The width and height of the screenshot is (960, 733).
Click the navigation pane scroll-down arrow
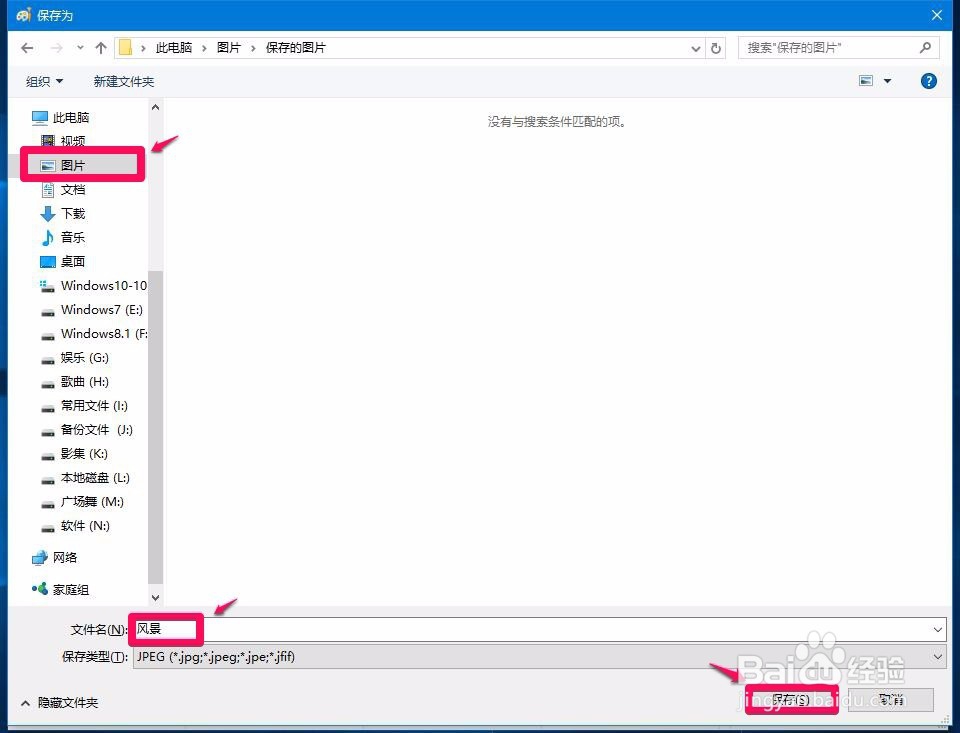pyautogui.click(x=156, y=598)
